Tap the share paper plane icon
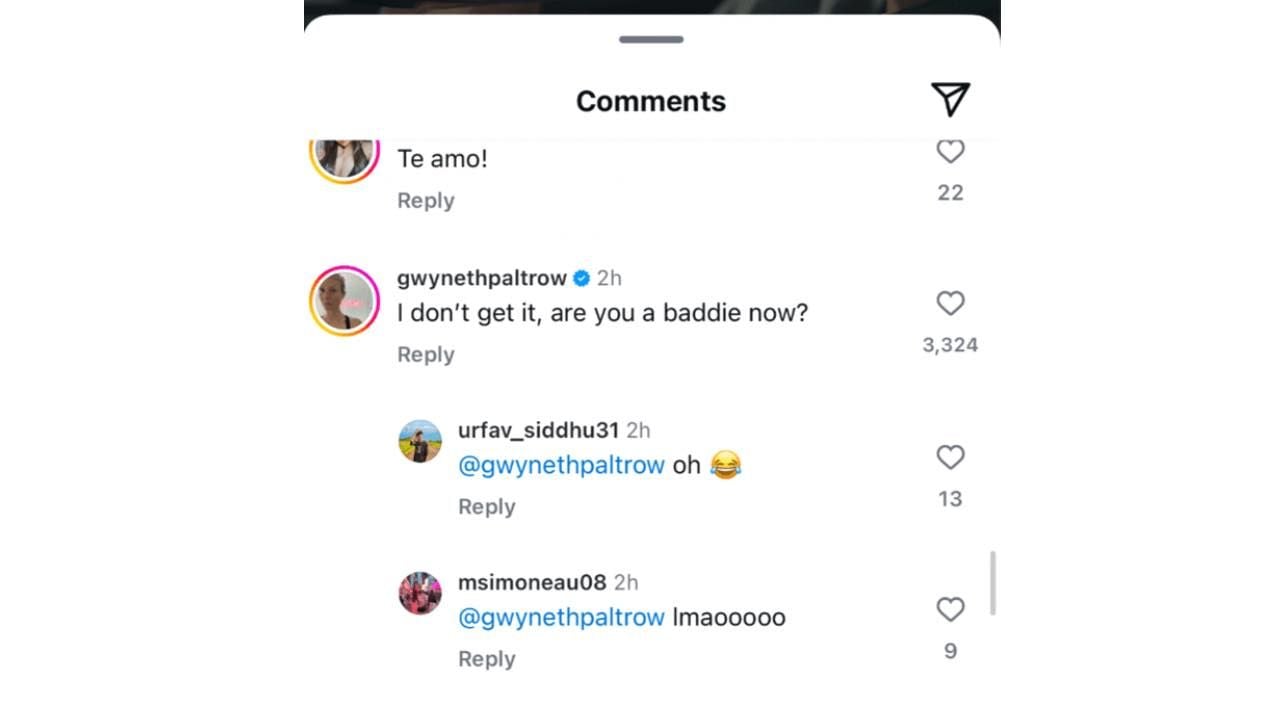Viewport: 1280px width, 720px height. (950, 99)
